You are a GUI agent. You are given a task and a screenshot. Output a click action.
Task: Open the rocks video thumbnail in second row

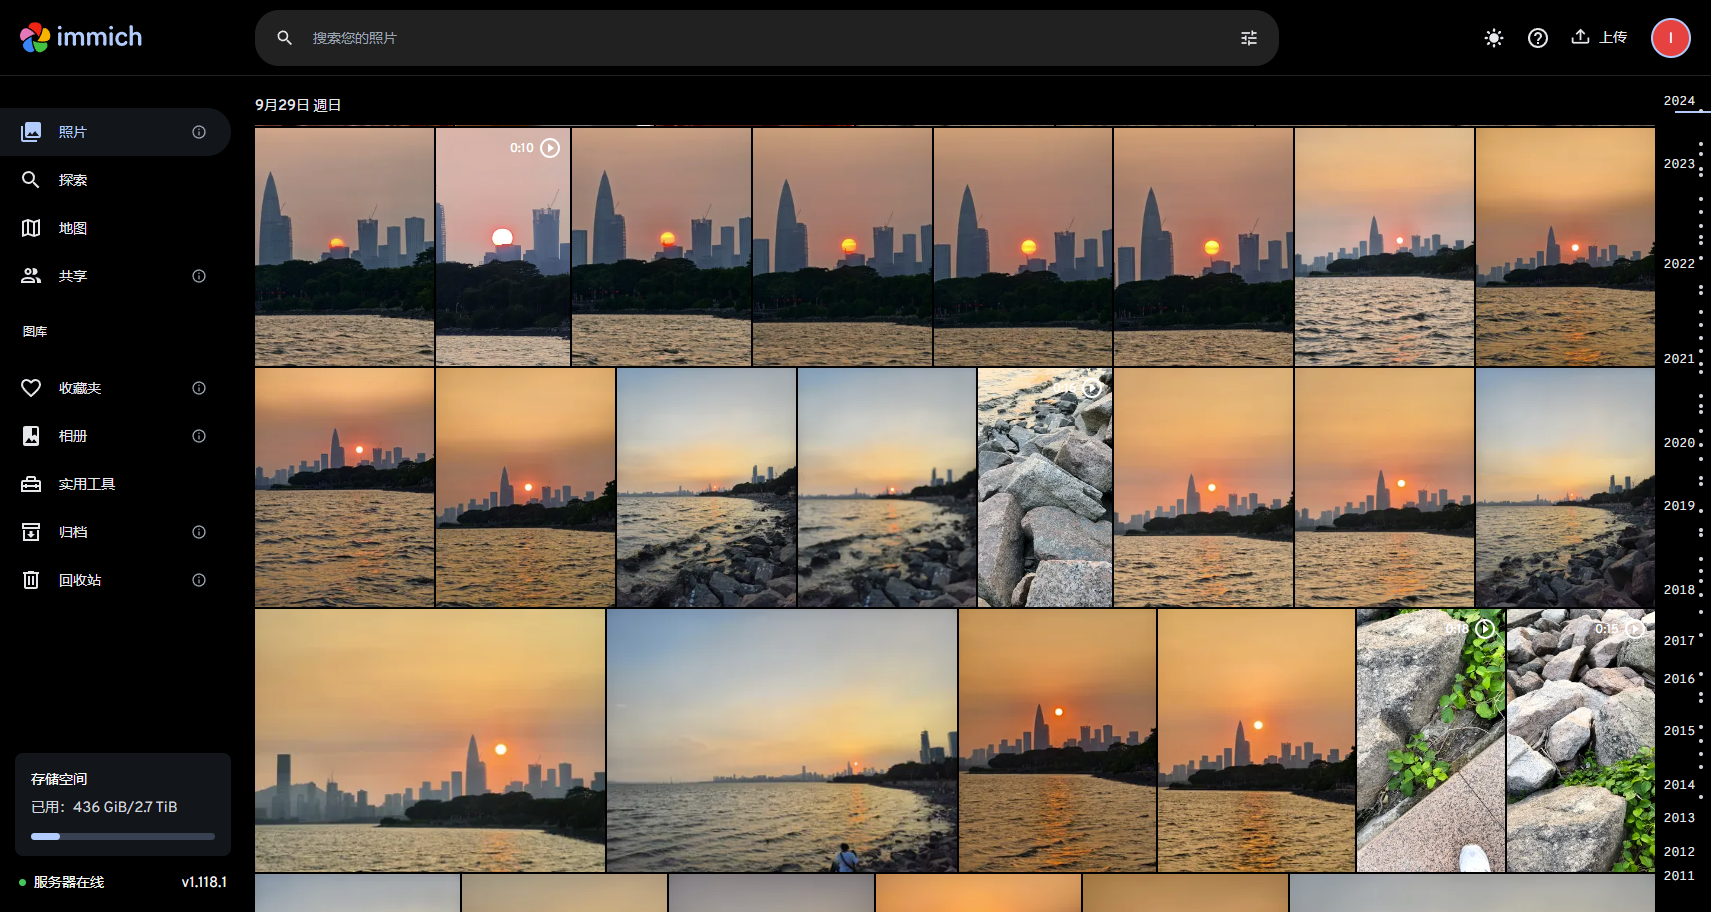(1045, 487)
